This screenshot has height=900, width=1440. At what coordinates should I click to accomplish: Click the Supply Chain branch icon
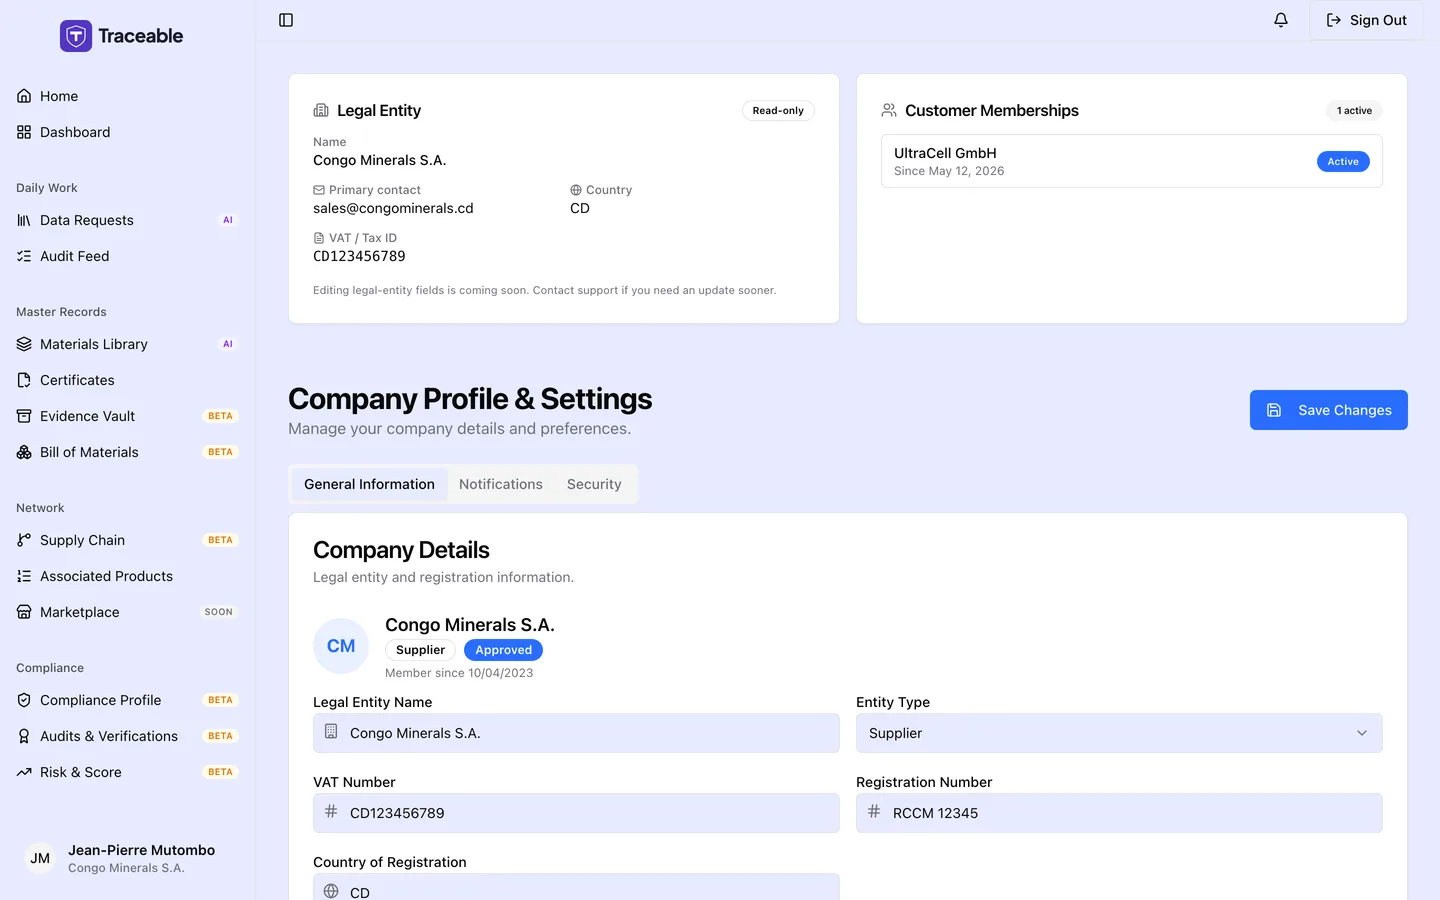tap(24, 540)
